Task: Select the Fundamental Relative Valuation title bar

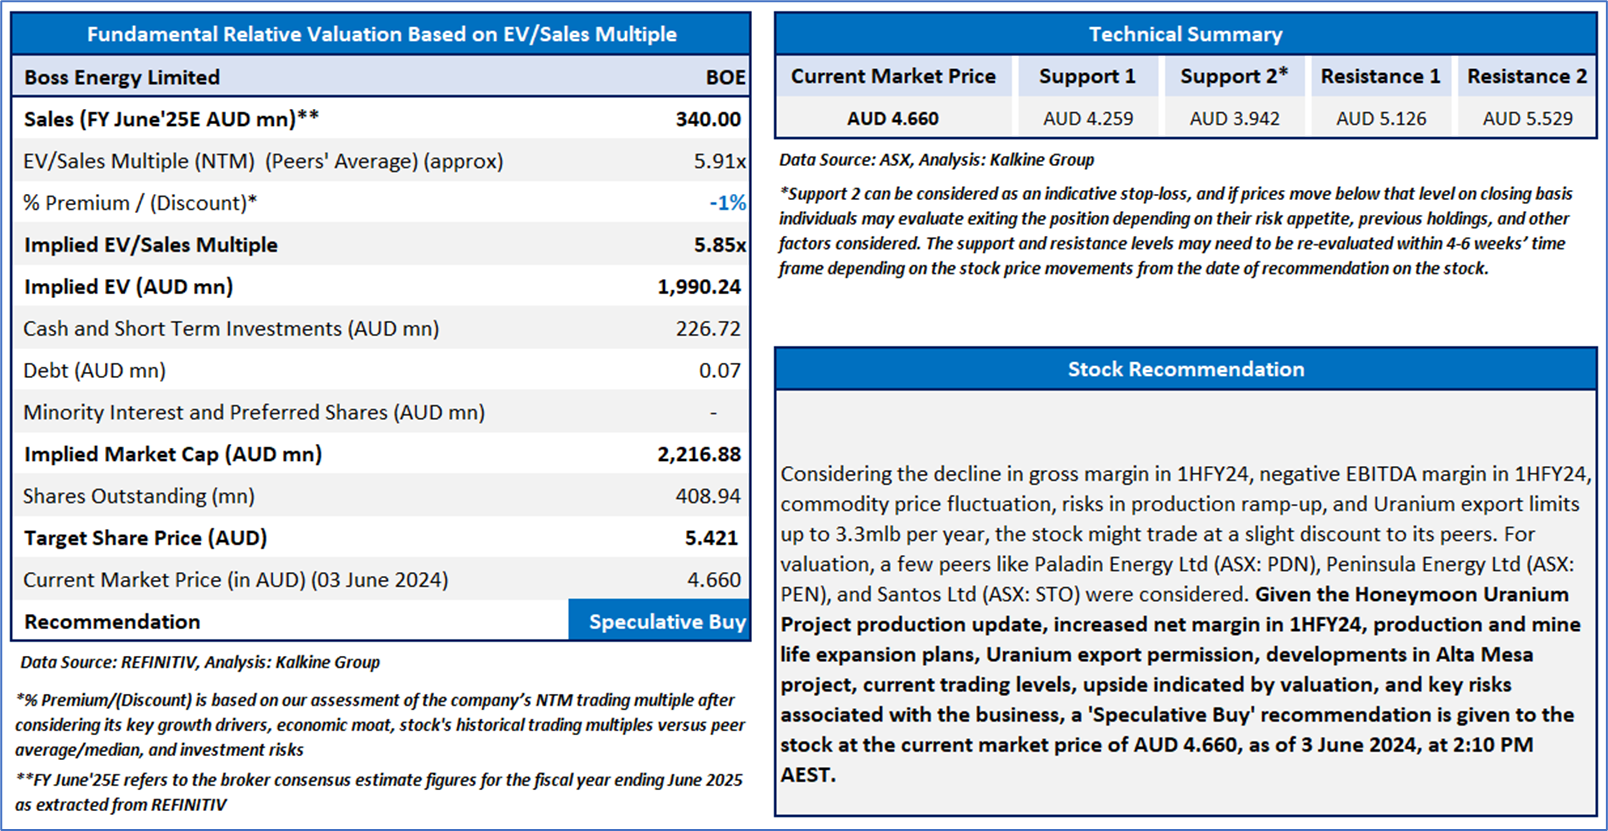Action: point(381,34)
